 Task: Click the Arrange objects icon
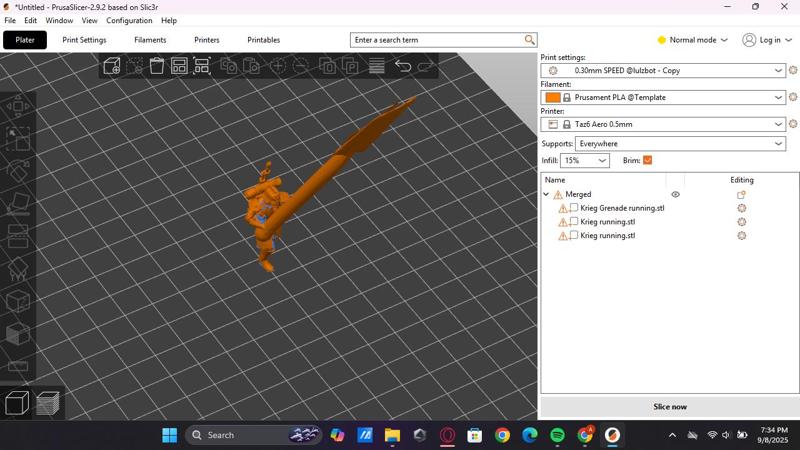[x=179, y=66]
